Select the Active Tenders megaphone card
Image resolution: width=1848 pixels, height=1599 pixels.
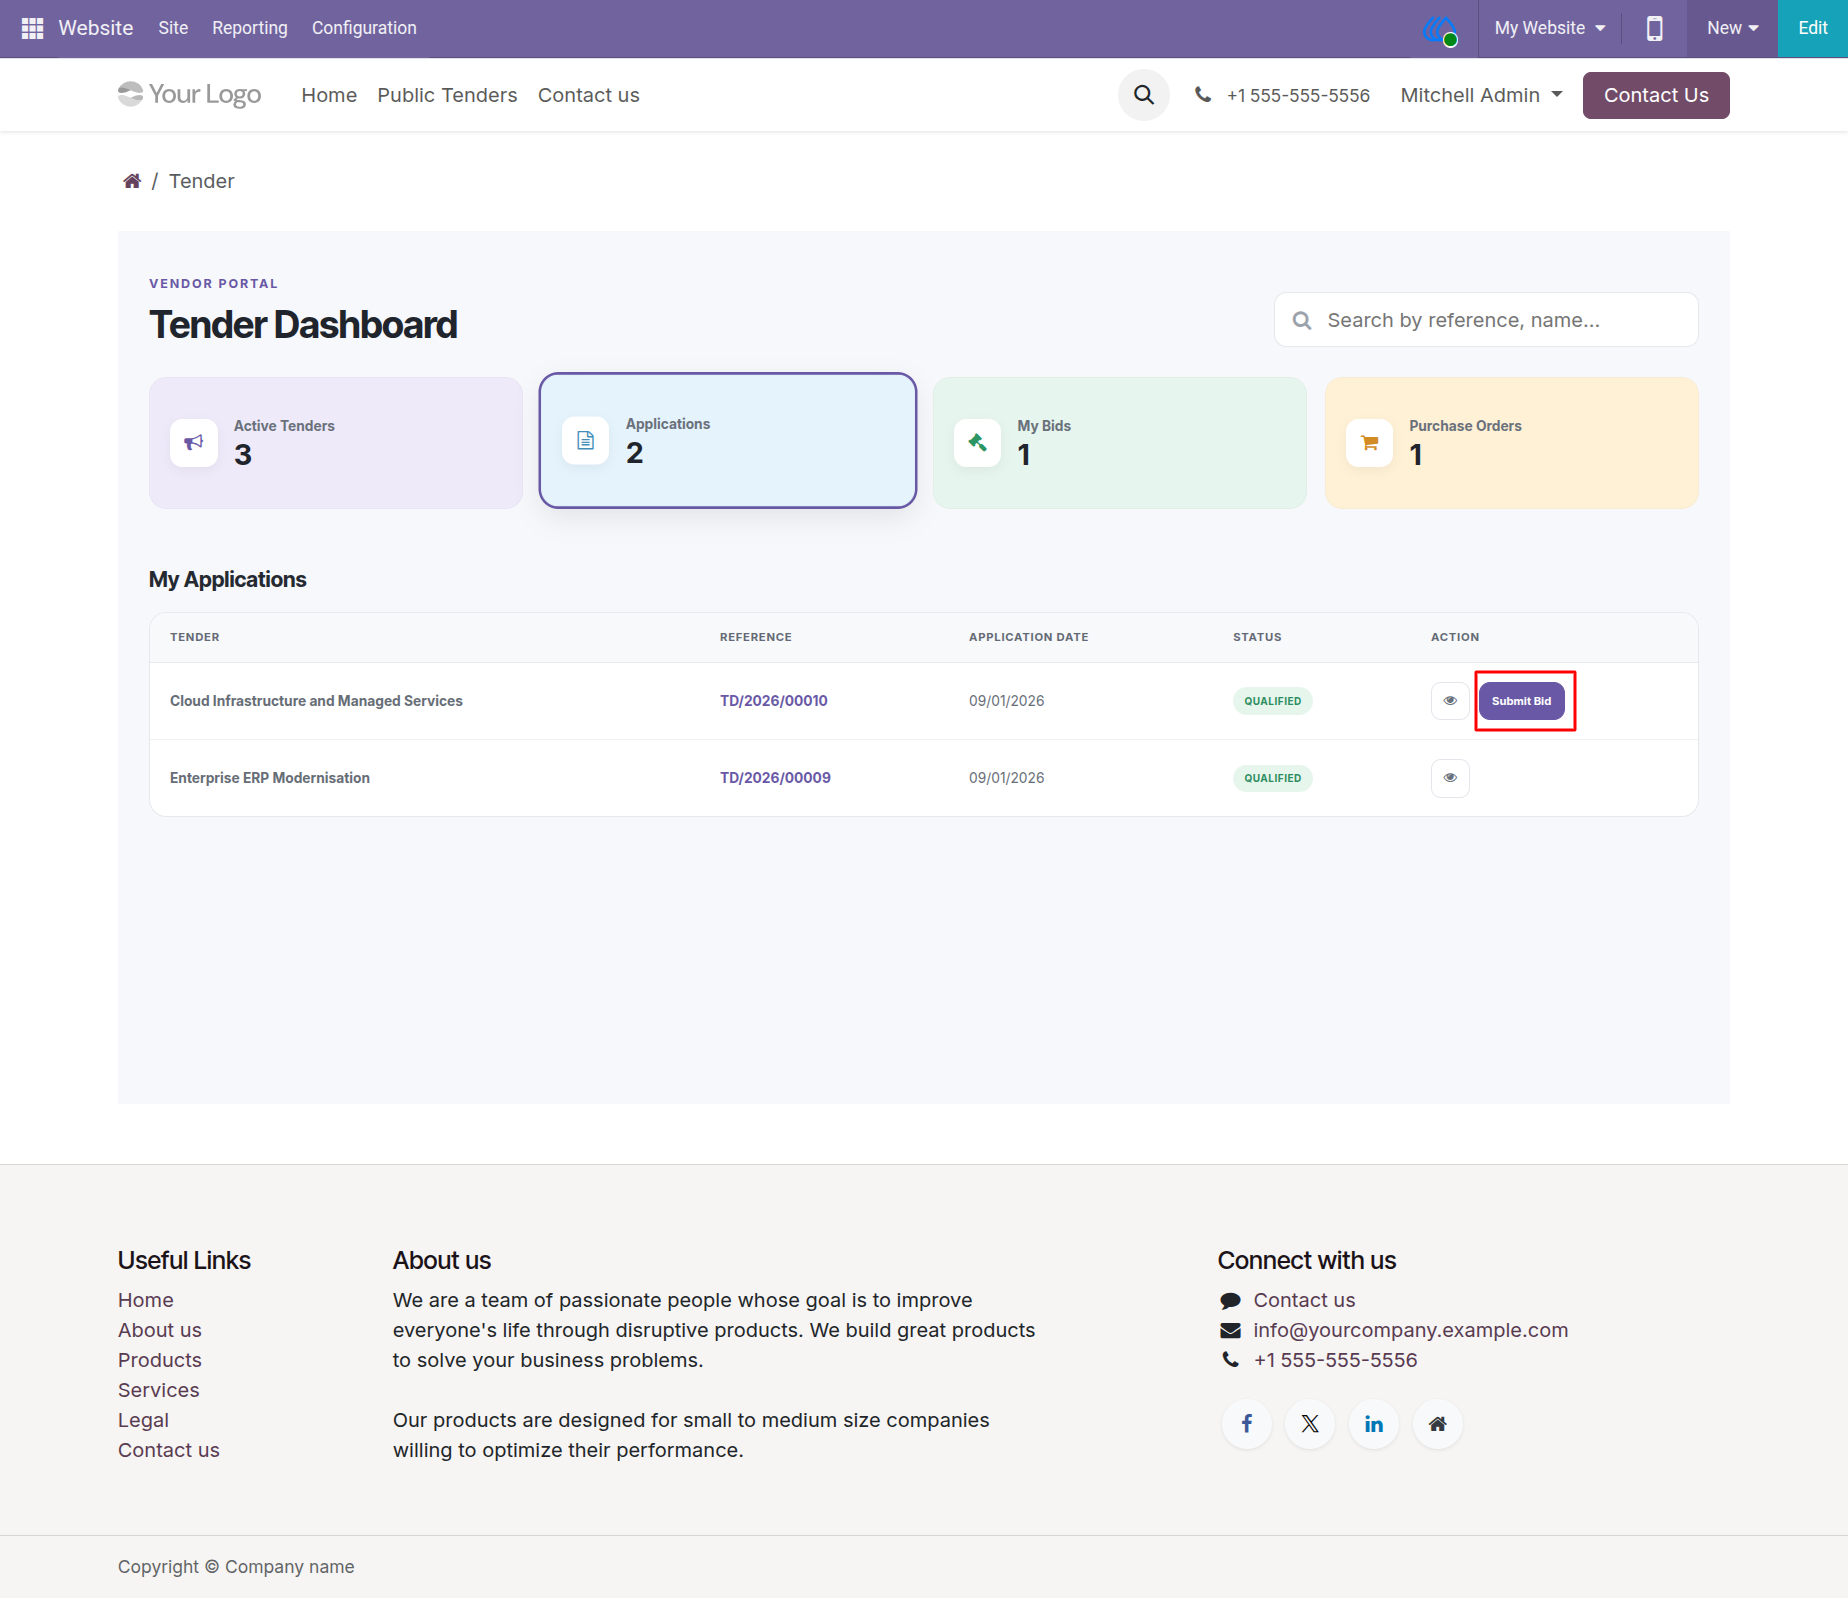pos(336,443)
